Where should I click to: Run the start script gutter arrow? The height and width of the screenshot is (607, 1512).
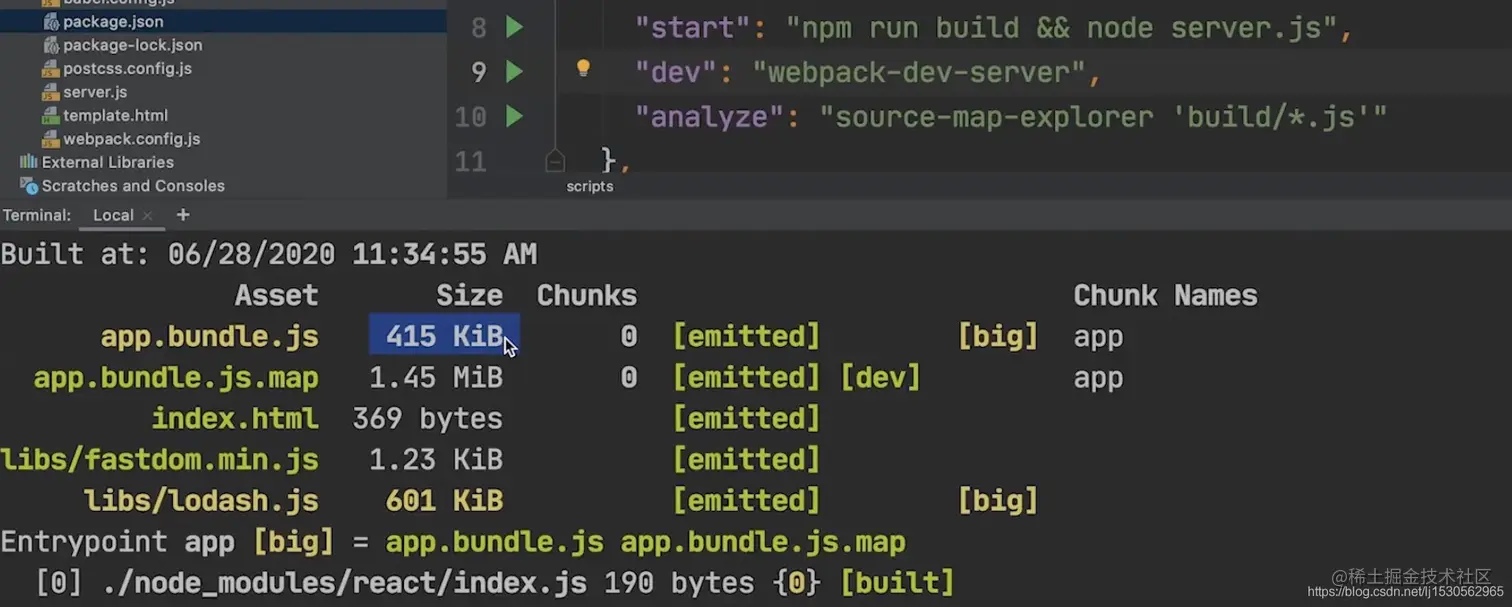[514, 27]
